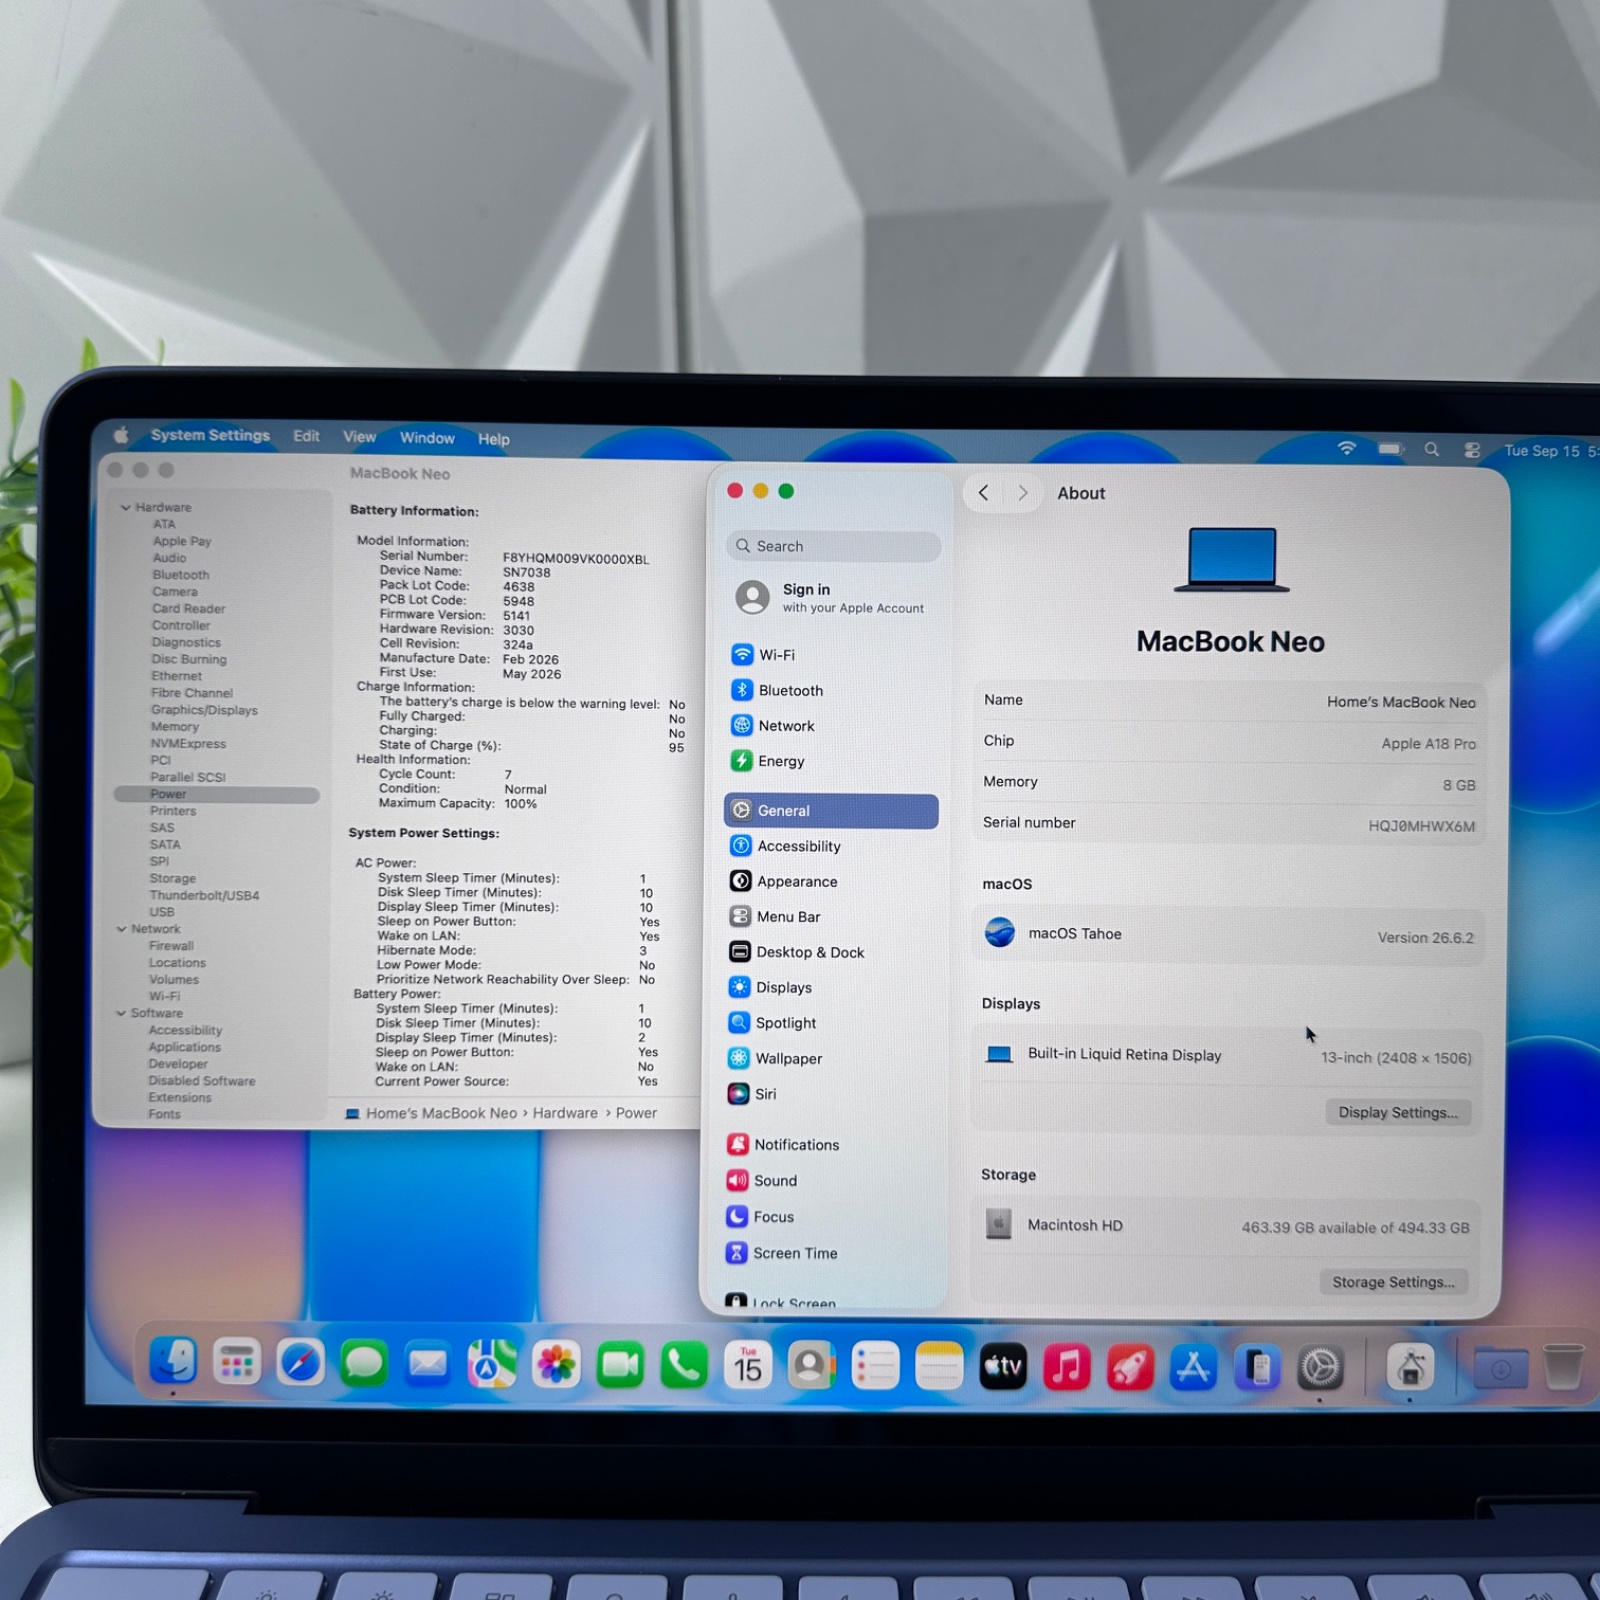Select Thunderbolt/USB4 in System Information
The height and width of the screenshot is (1600, 1600).
(204, 895)
